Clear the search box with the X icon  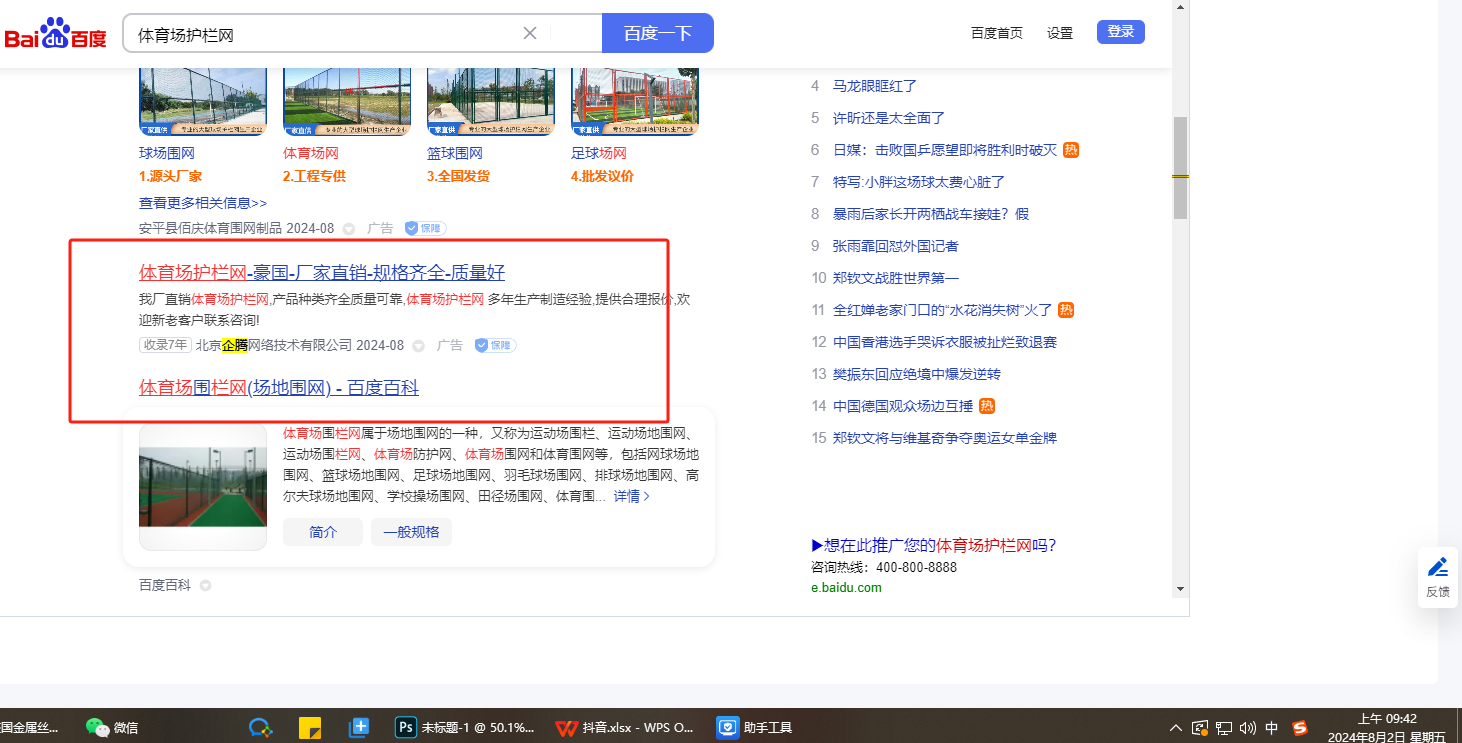(530, 33)
